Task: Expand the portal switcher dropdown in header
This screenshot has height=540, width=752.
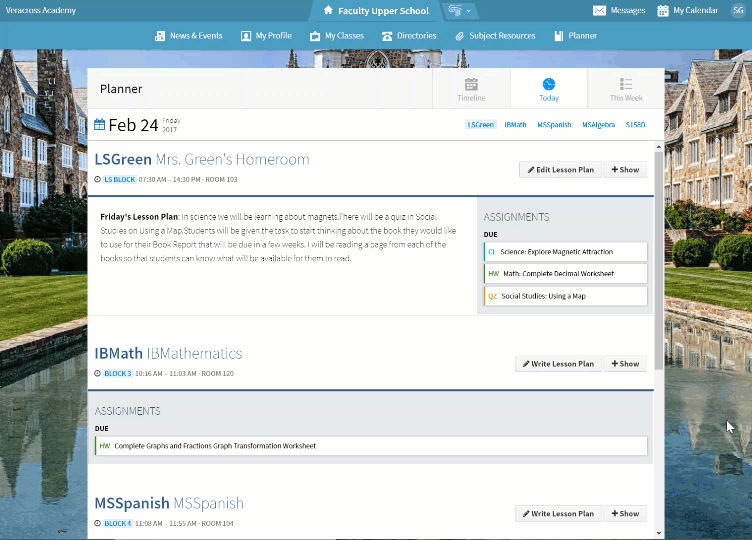Action: [460, 11]
